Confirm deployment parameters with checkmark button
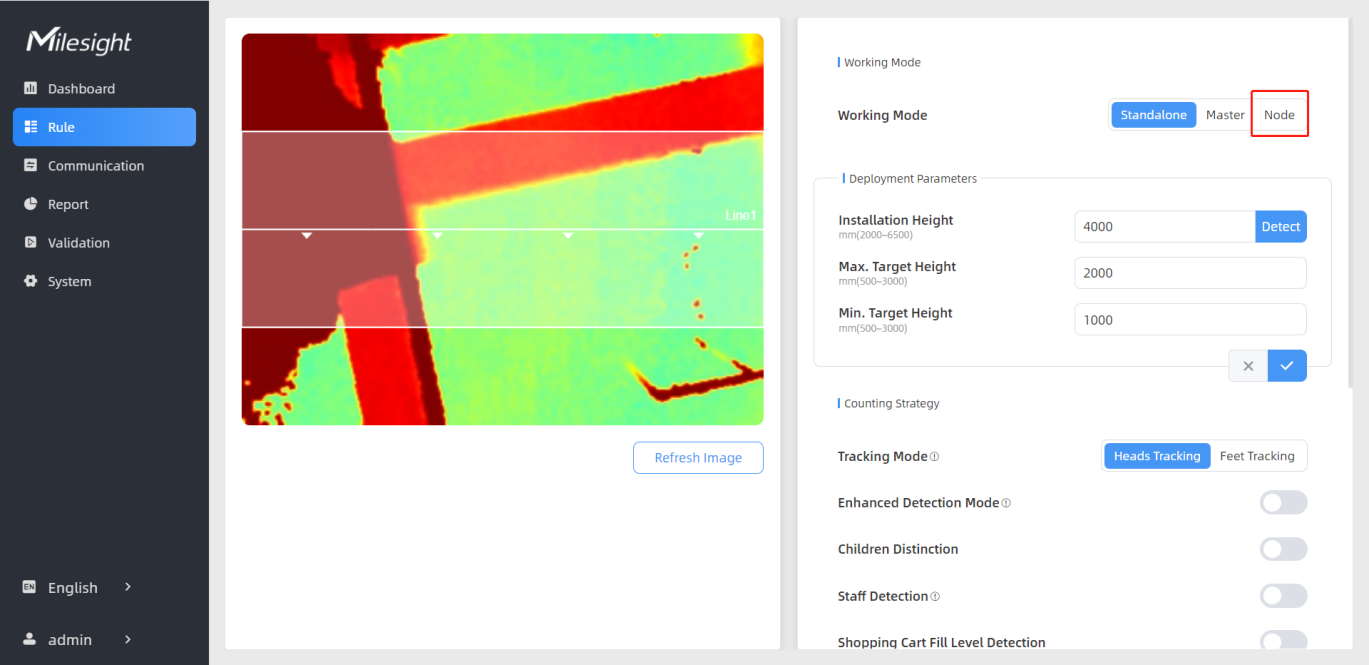The height and width of the screenshot is (665, 1369). (1287, 366)
